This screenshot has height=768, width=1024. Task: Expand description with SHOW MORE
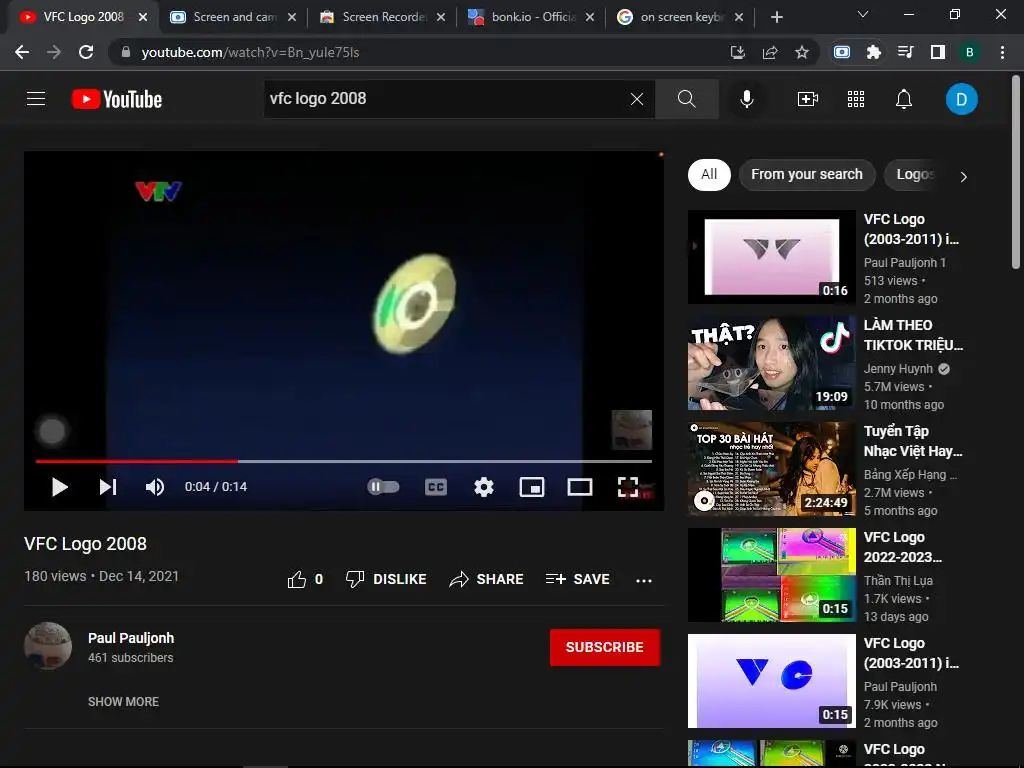(x=123, y=701)
